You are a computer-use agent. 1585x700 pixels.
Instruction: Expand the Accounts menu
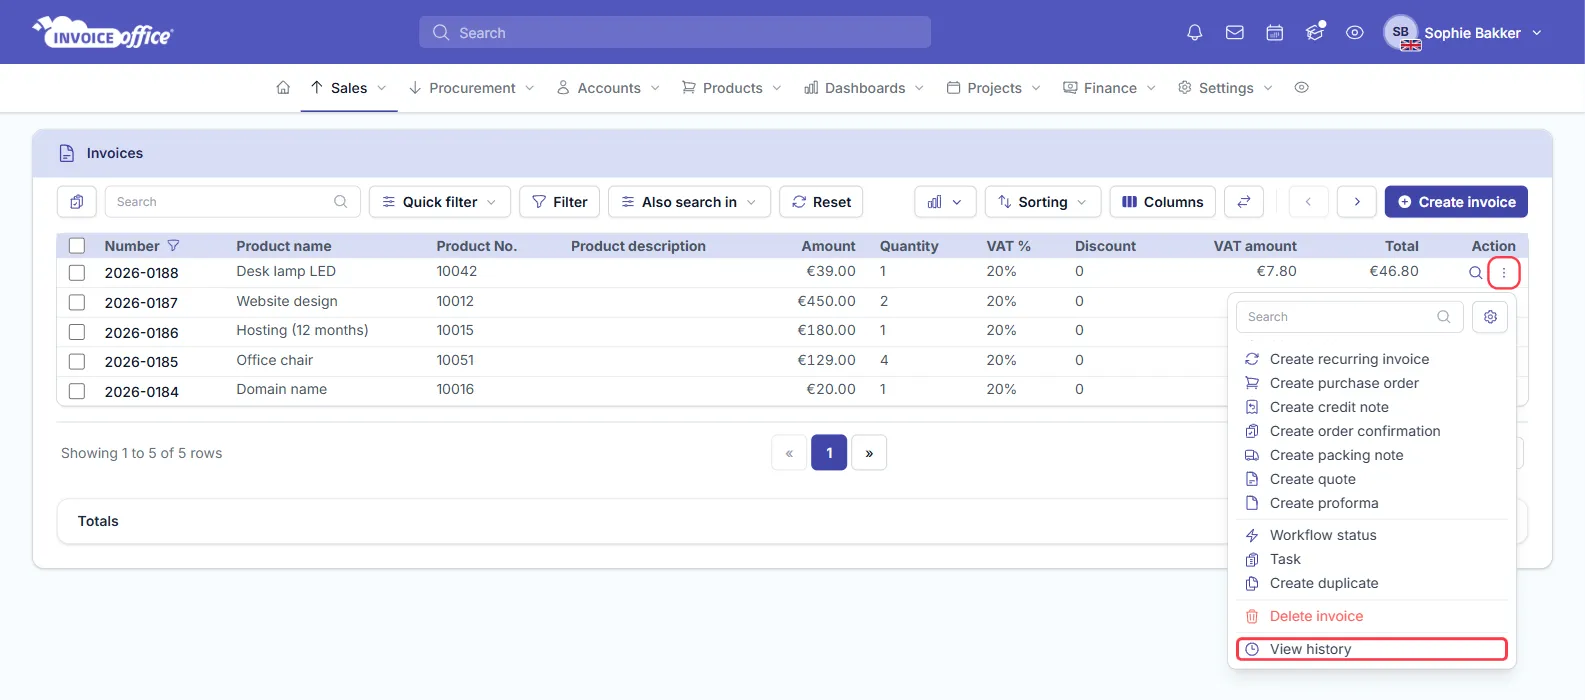tap(608, 88)
